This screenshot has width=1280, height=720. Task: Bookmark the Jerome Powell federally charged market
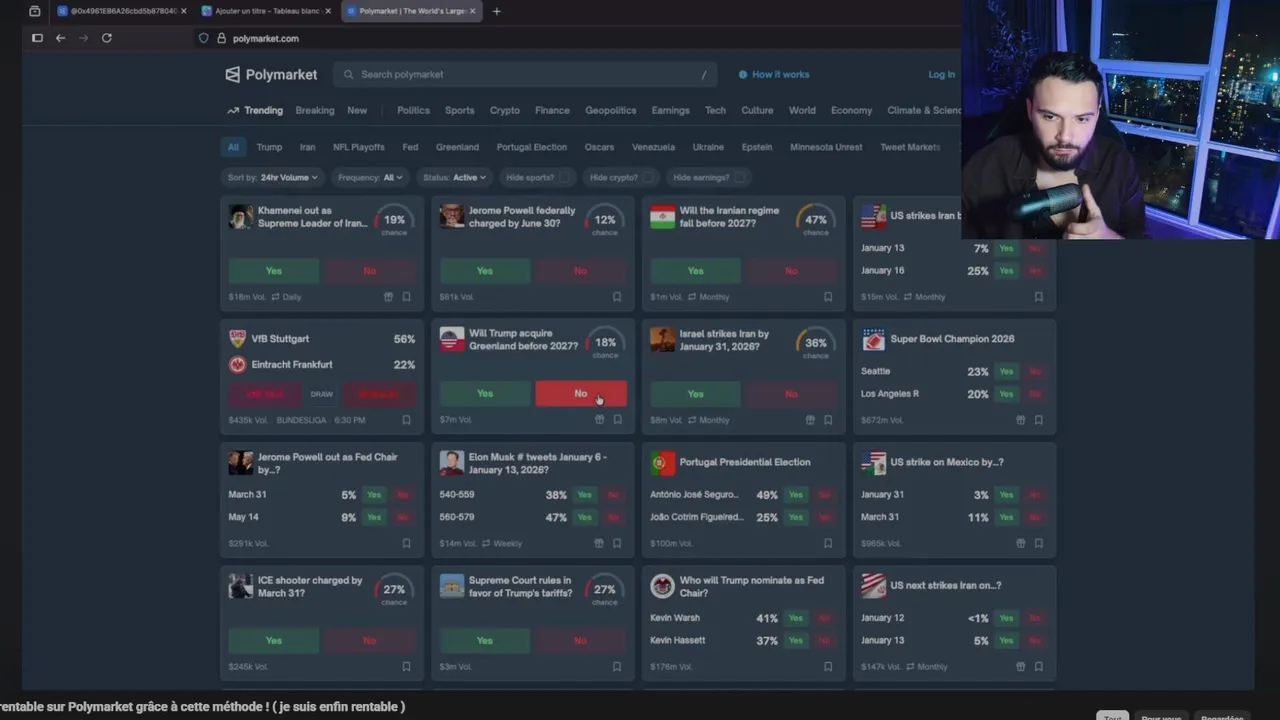click(x=617, y=297)
